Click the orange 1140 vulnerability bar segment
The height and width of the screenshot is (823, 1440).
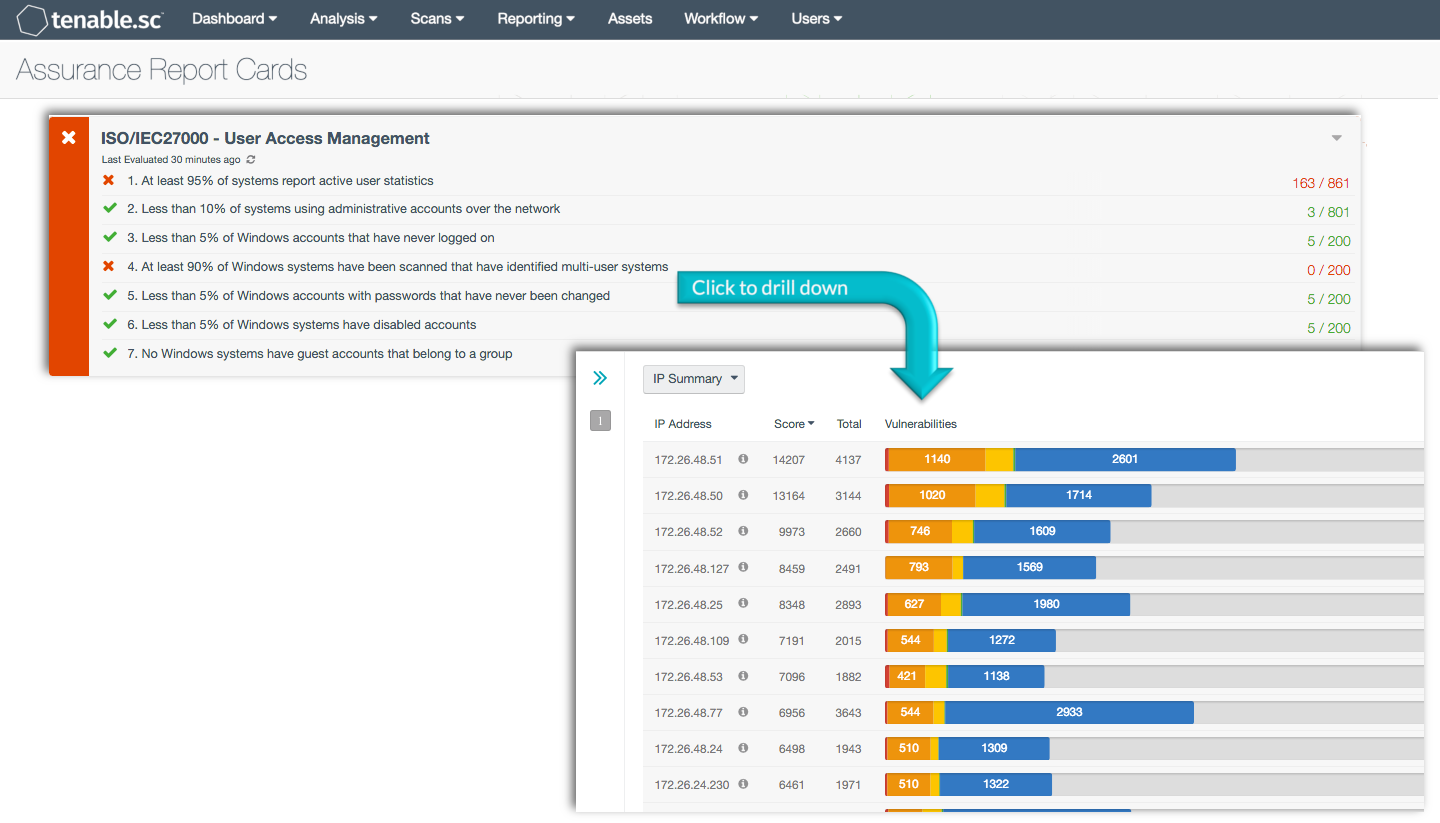tap(937, 459)
